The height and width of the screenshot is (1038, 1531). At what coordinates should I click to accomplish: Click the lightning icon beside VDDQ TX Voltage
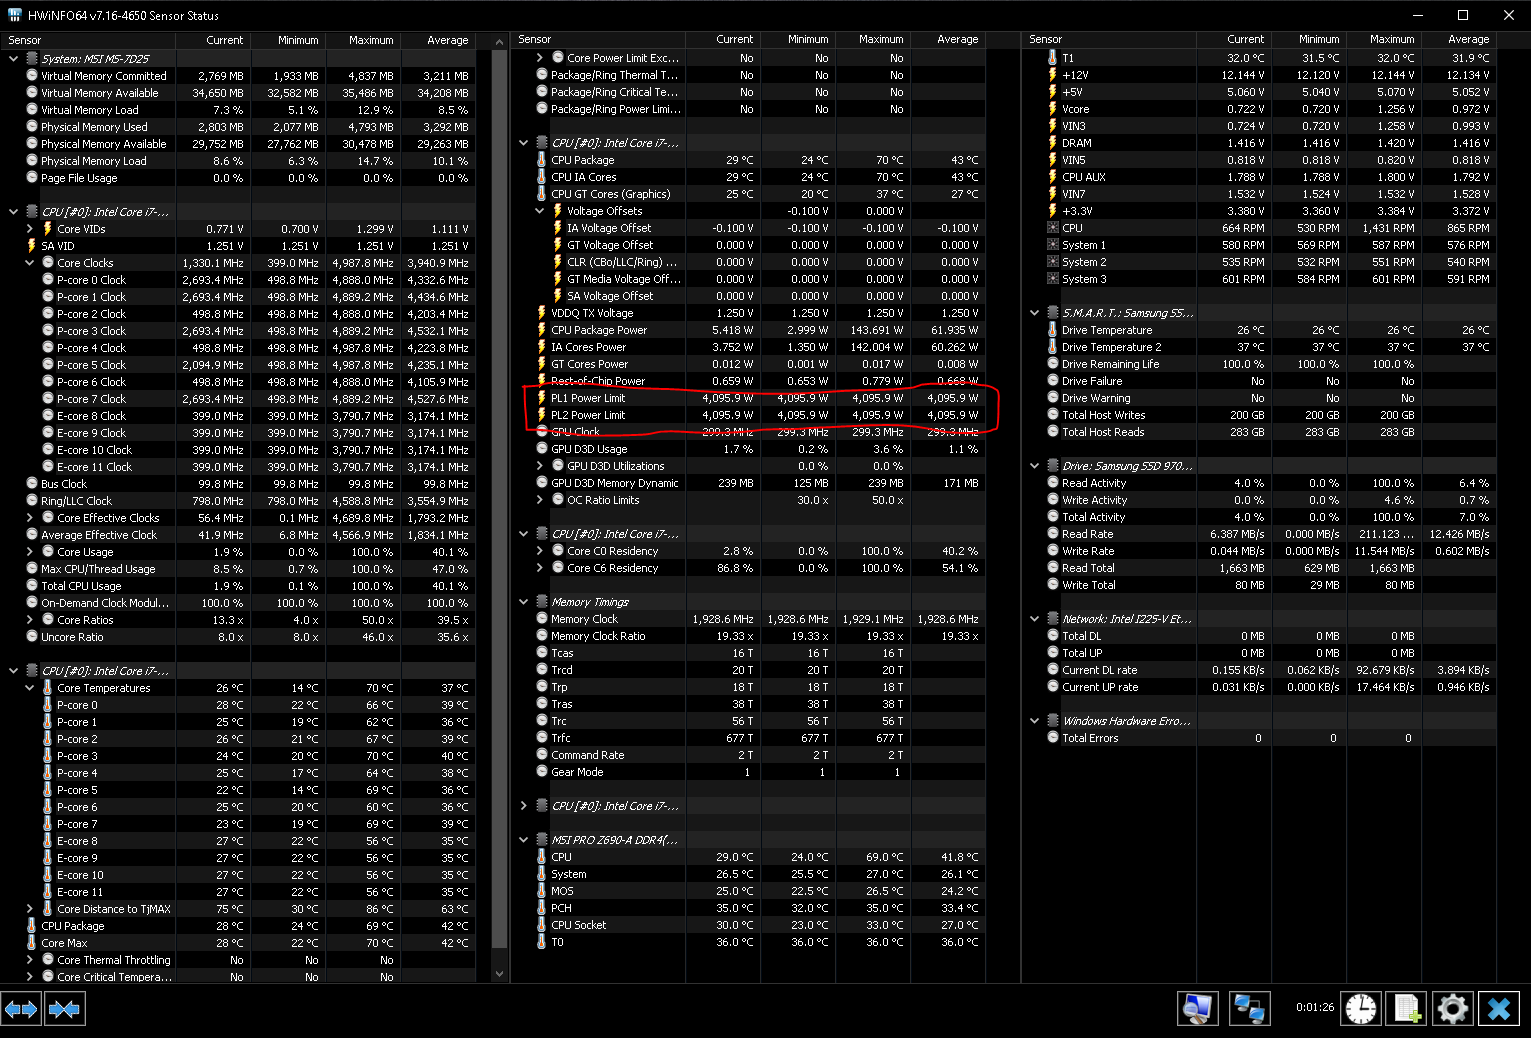pyautogui.click(x=541, y=313)
